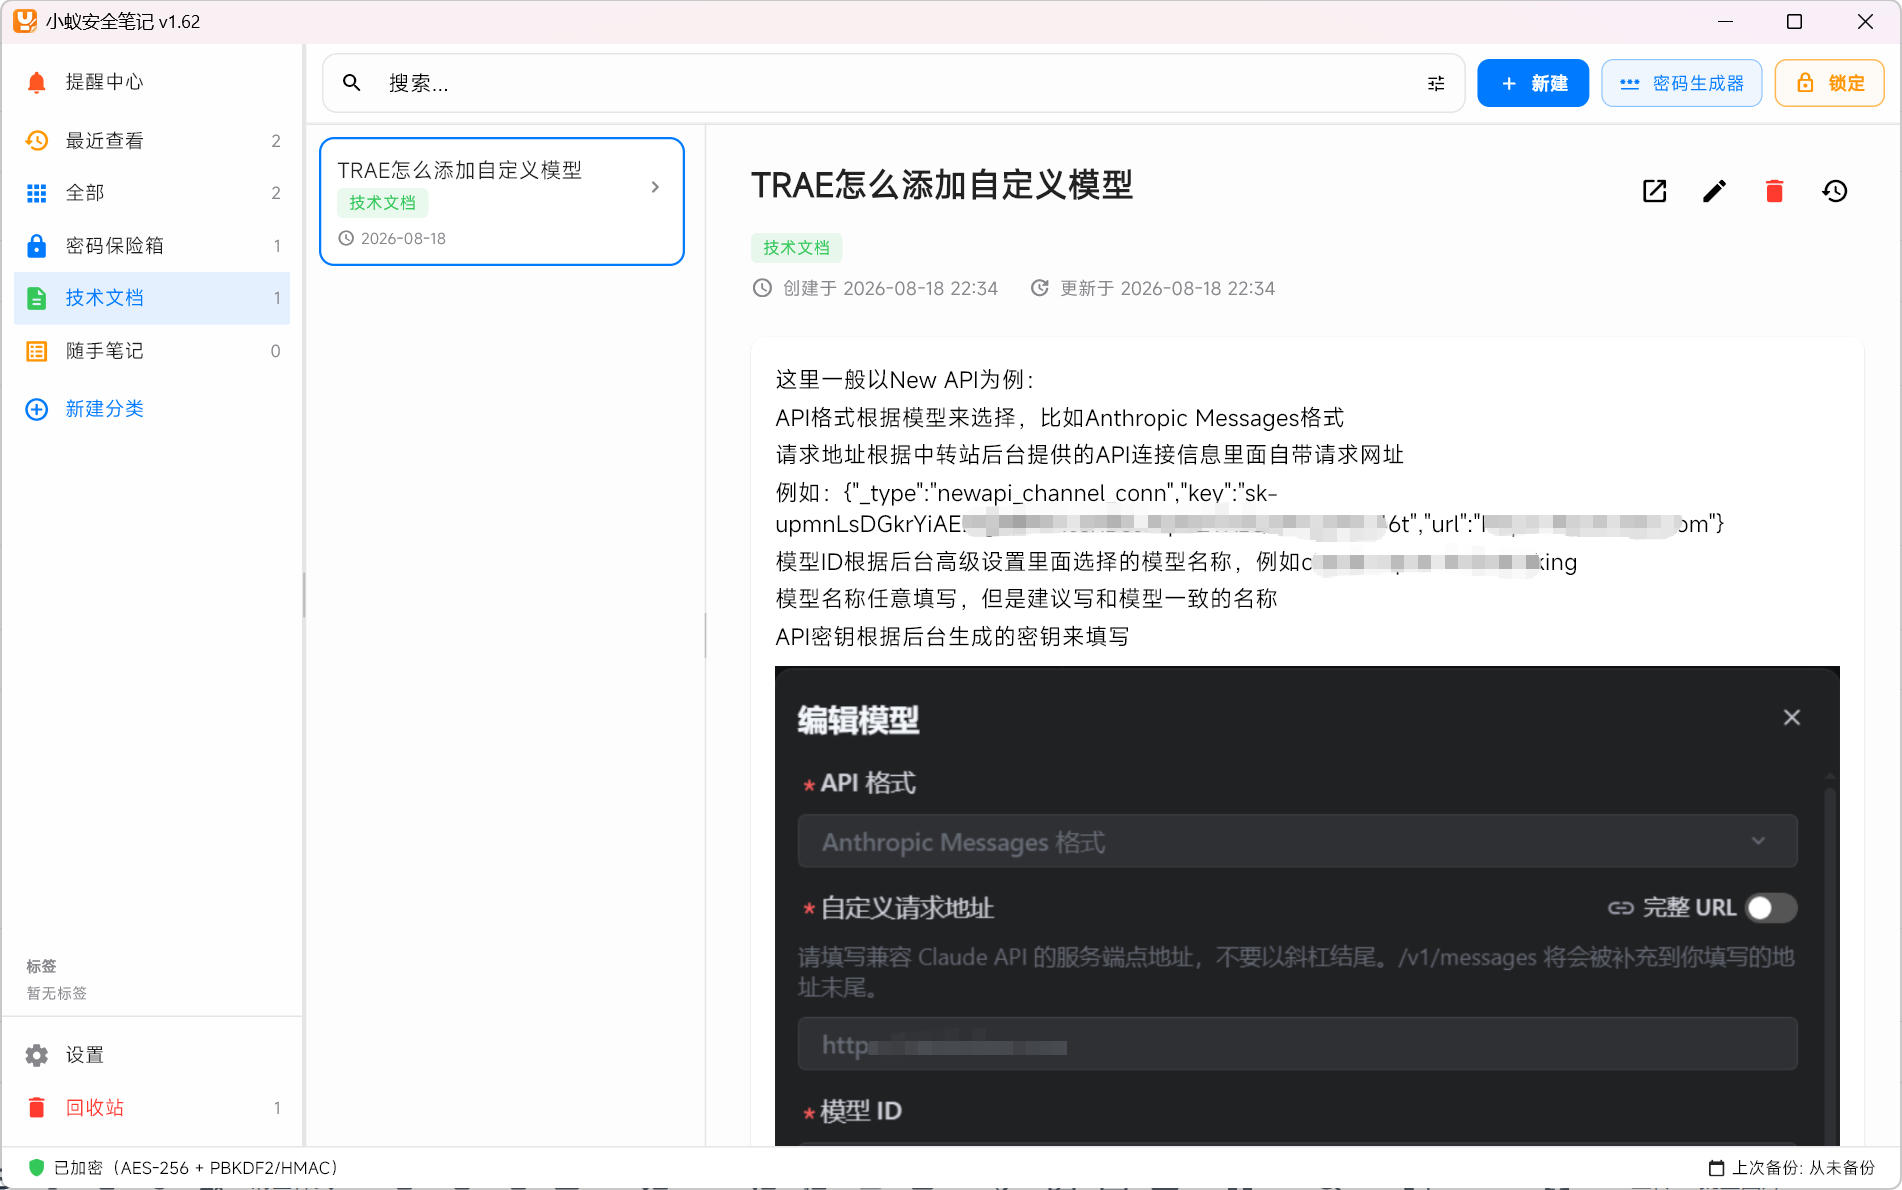Screen dimensions: 1902x1190
Task: Select 最近查看 in the sidebar
Action: tap(152, 141)
